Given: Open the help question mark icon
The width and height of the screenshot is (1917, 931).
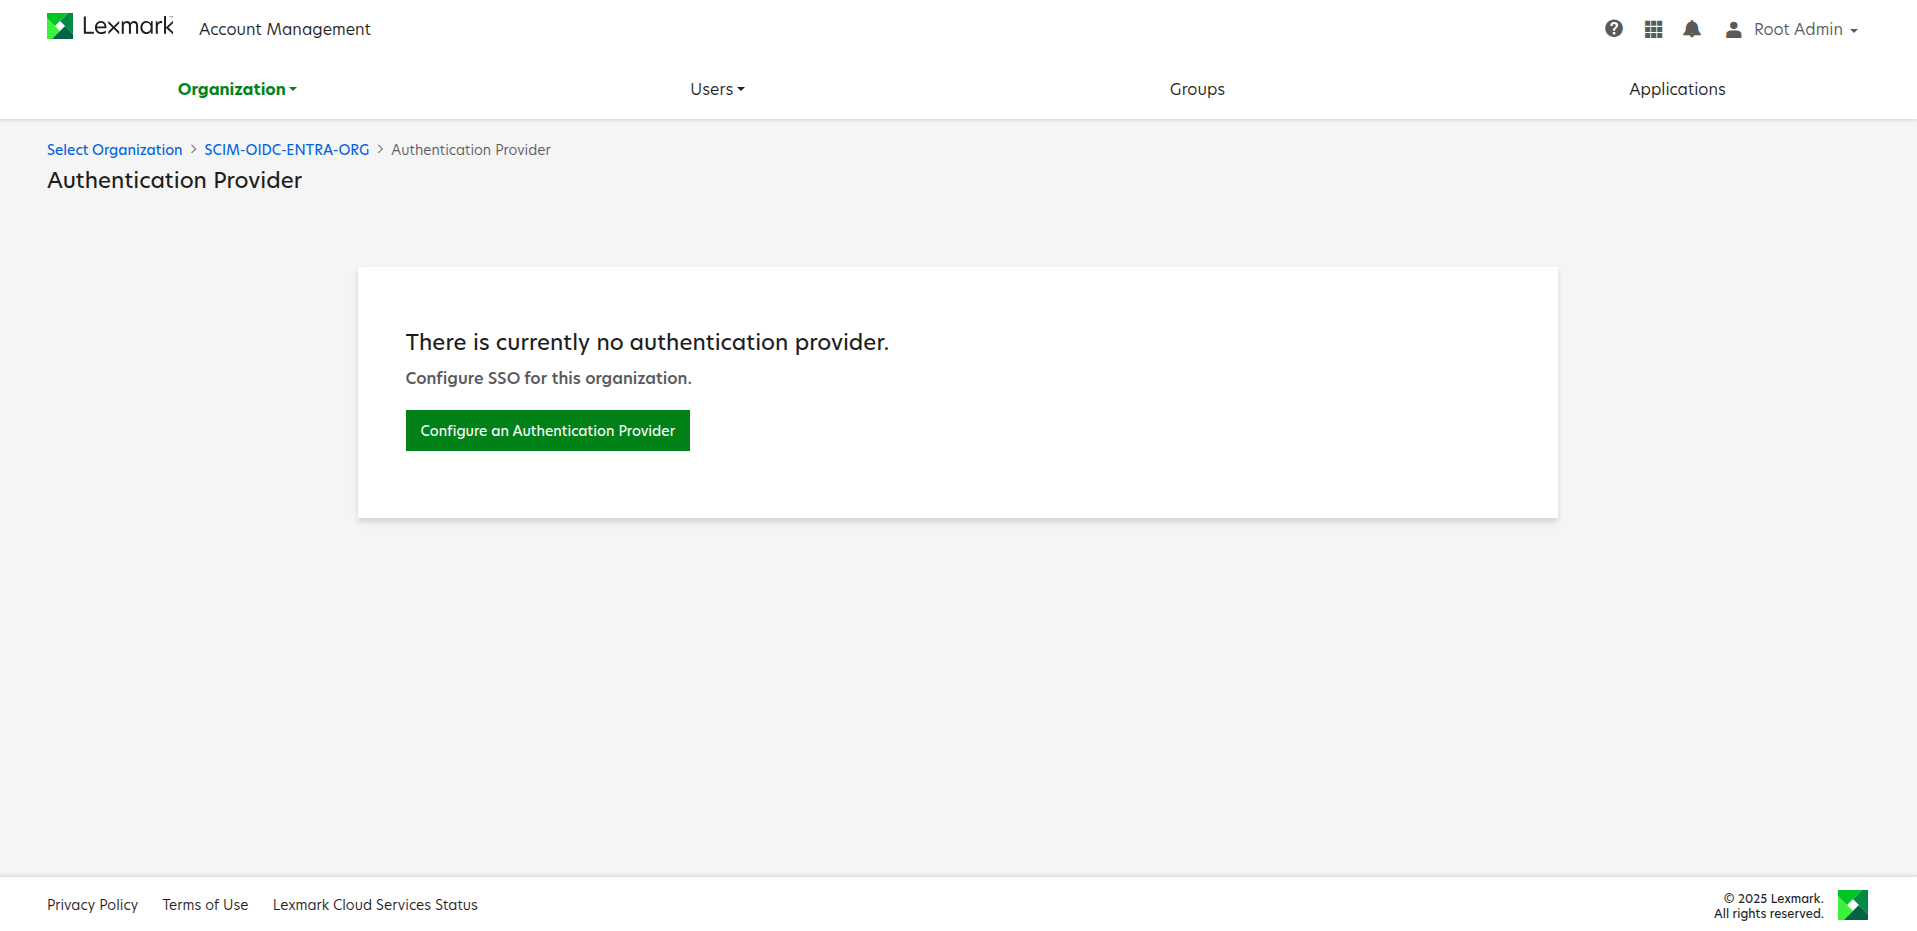Looking at the screenshot, I should pos(1614,29).
